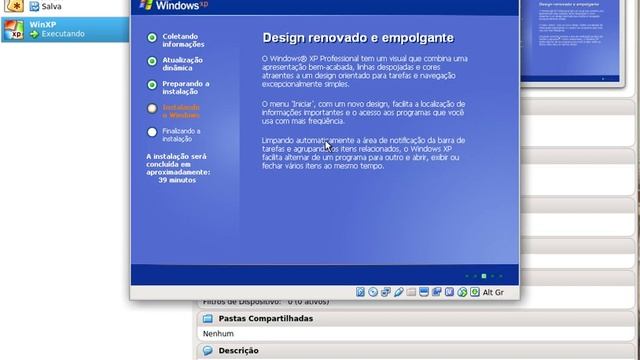This screenshot has width=640, height=360.
Task: Click the Descrição speech bubble icon
Action: click(x=208, y=351)
